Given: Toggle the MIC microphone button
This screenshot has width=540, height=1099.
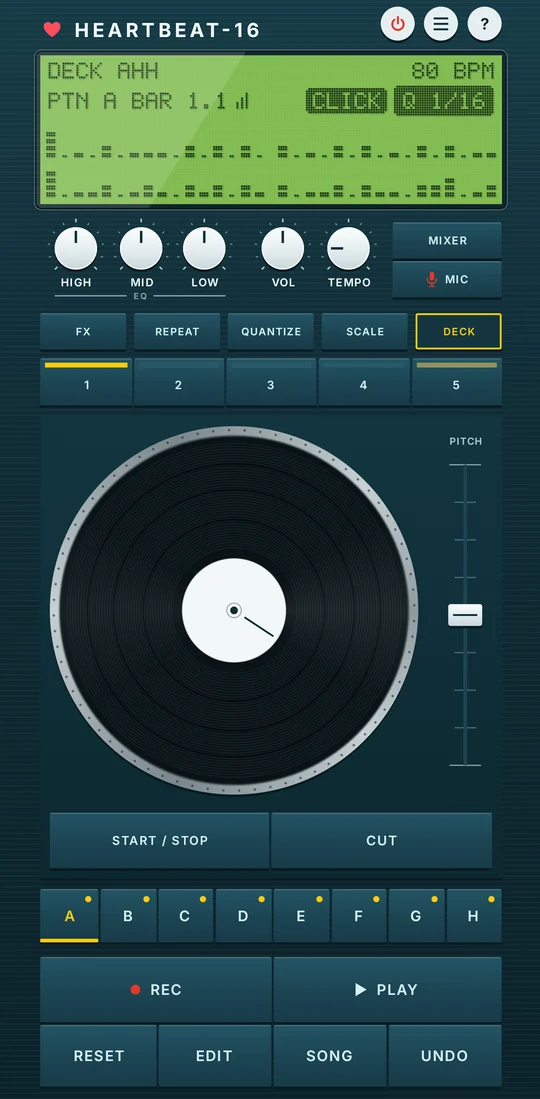Looking at the screenshot, I should [447, 280].
